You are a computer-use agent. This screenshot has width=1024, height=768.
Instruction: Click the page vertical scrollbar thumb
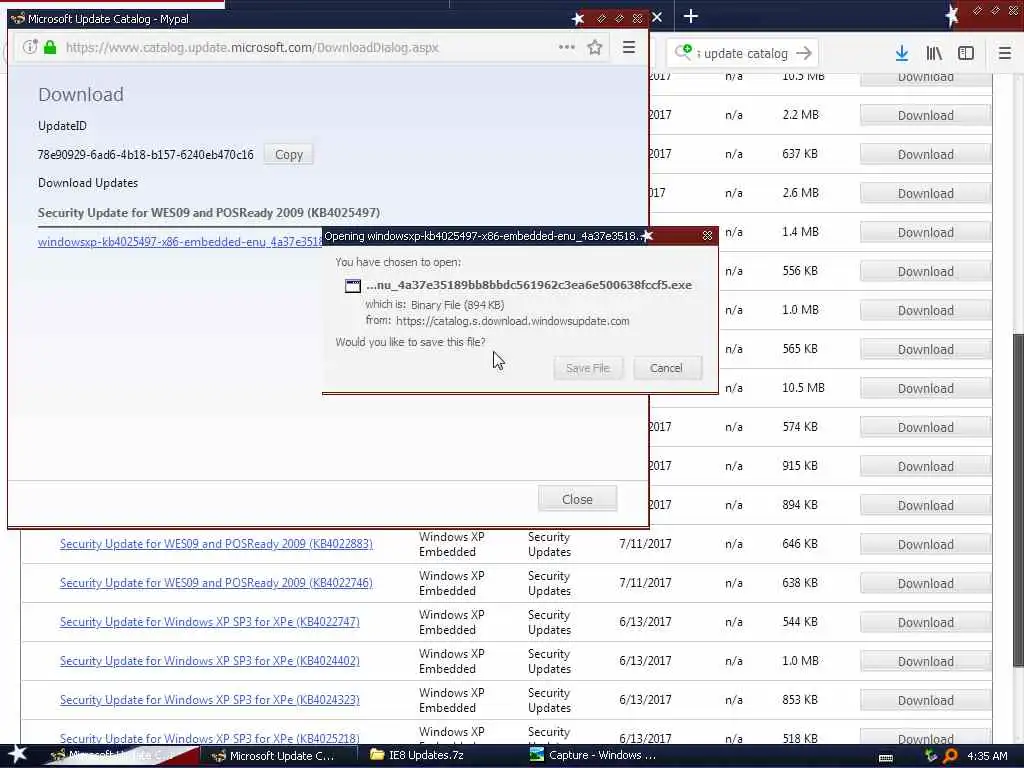click(1018, 500)
